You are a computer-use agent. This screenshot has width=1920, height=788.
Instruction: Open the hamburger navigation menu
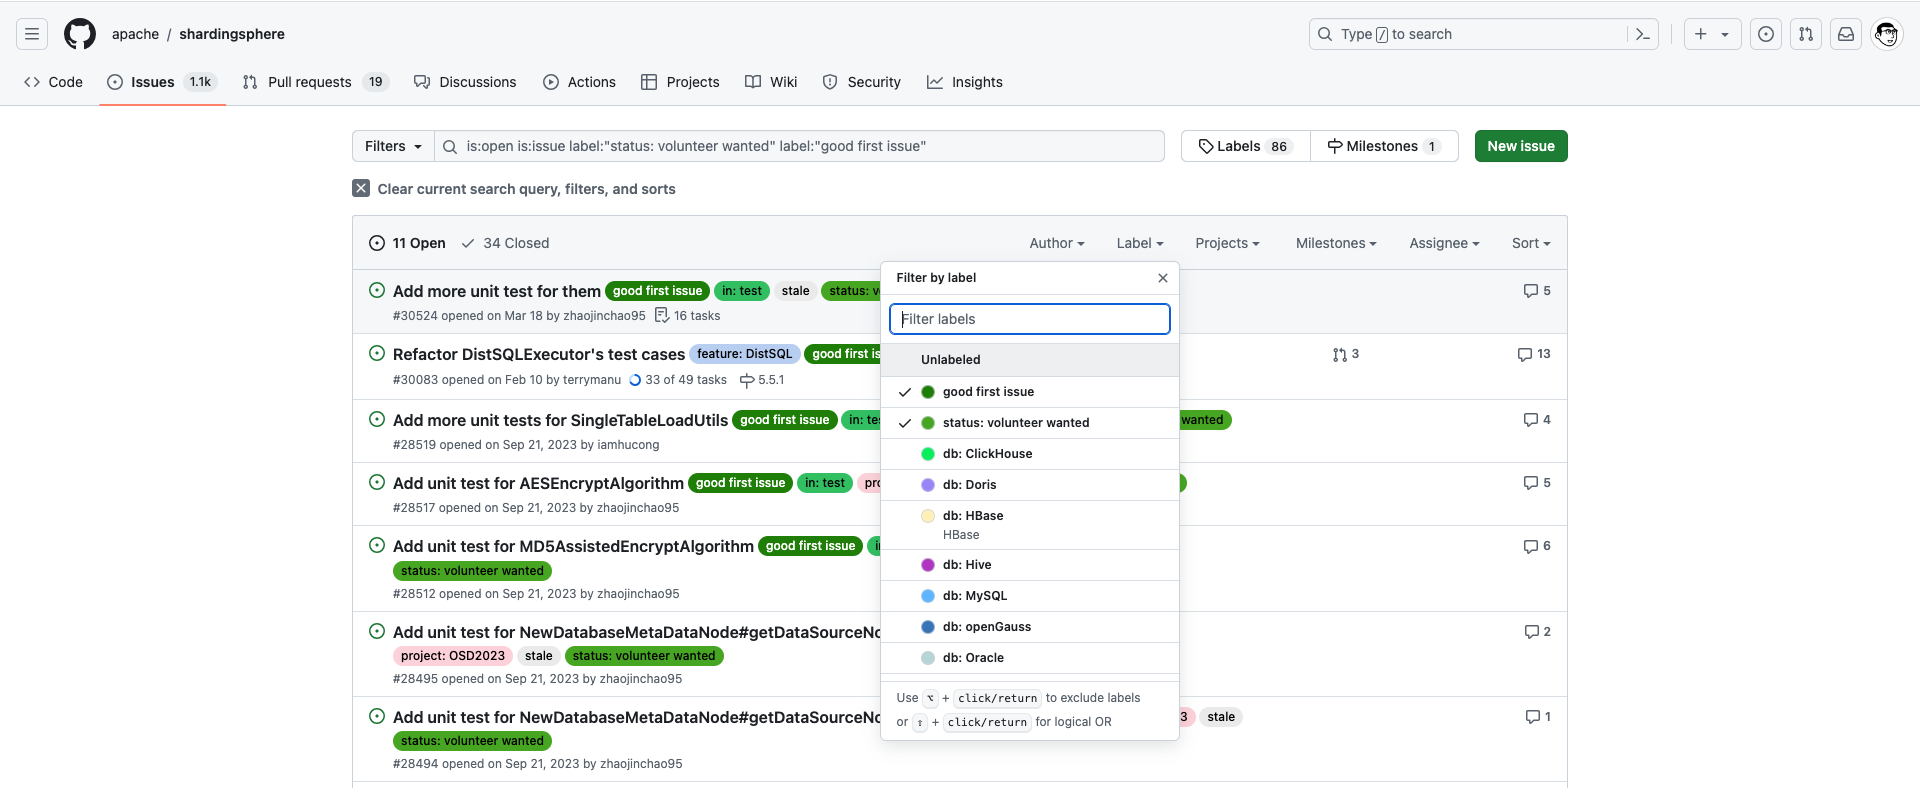[32, 34]
